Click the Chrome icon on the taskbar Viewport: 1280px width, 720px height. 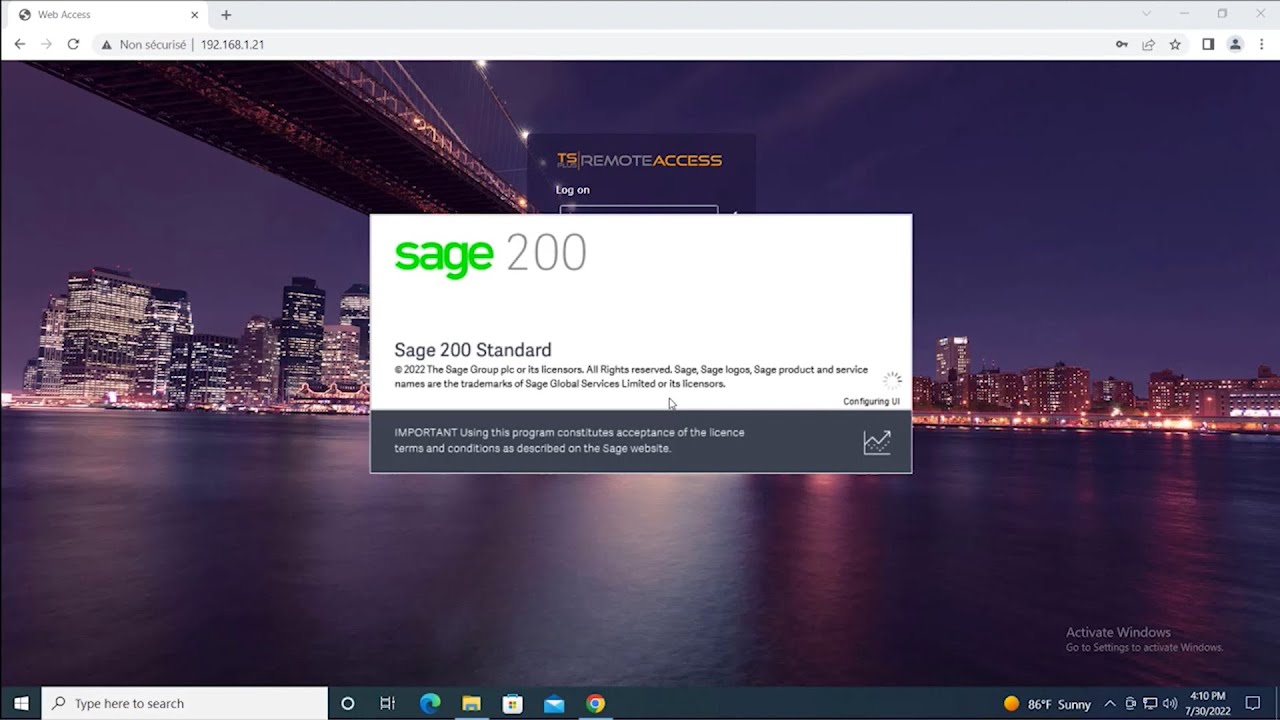[x=595, y=703]
